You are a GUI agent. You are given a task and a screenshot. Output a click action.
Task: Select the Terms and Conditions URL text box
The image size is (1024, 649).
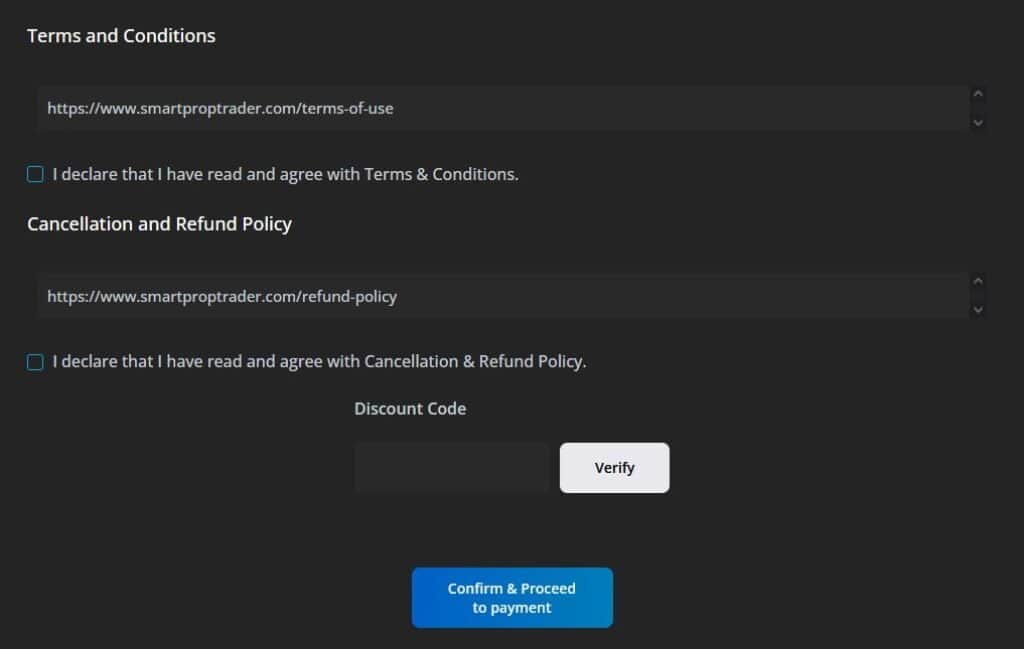click(x=500, y=108)
